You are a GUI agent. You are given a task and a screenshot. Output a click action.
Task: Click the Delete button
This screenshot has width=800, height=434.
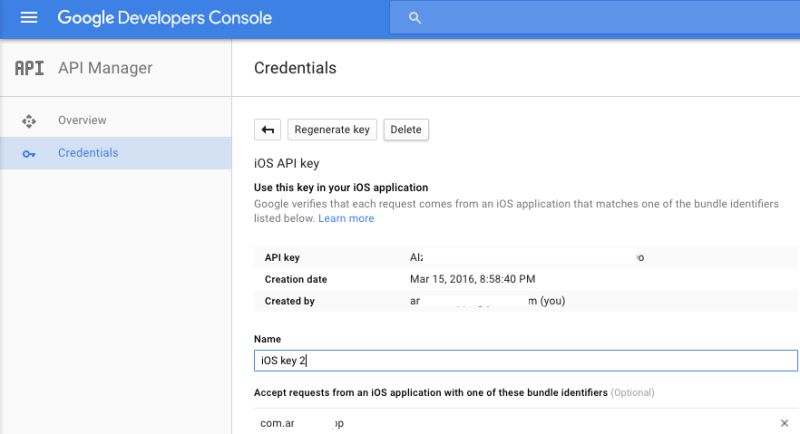click(406, 130)
